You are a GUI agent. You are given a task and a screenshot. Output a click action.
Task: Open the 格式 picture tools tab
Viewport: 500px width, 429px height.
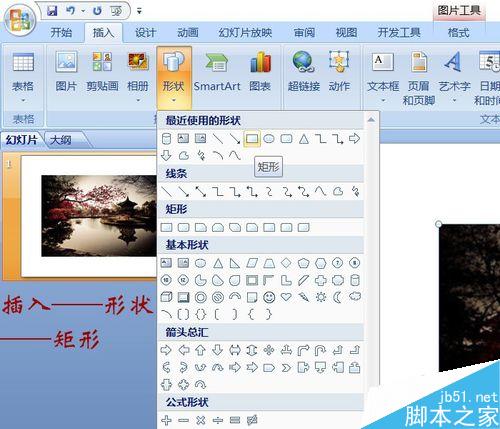pos(459,33)
